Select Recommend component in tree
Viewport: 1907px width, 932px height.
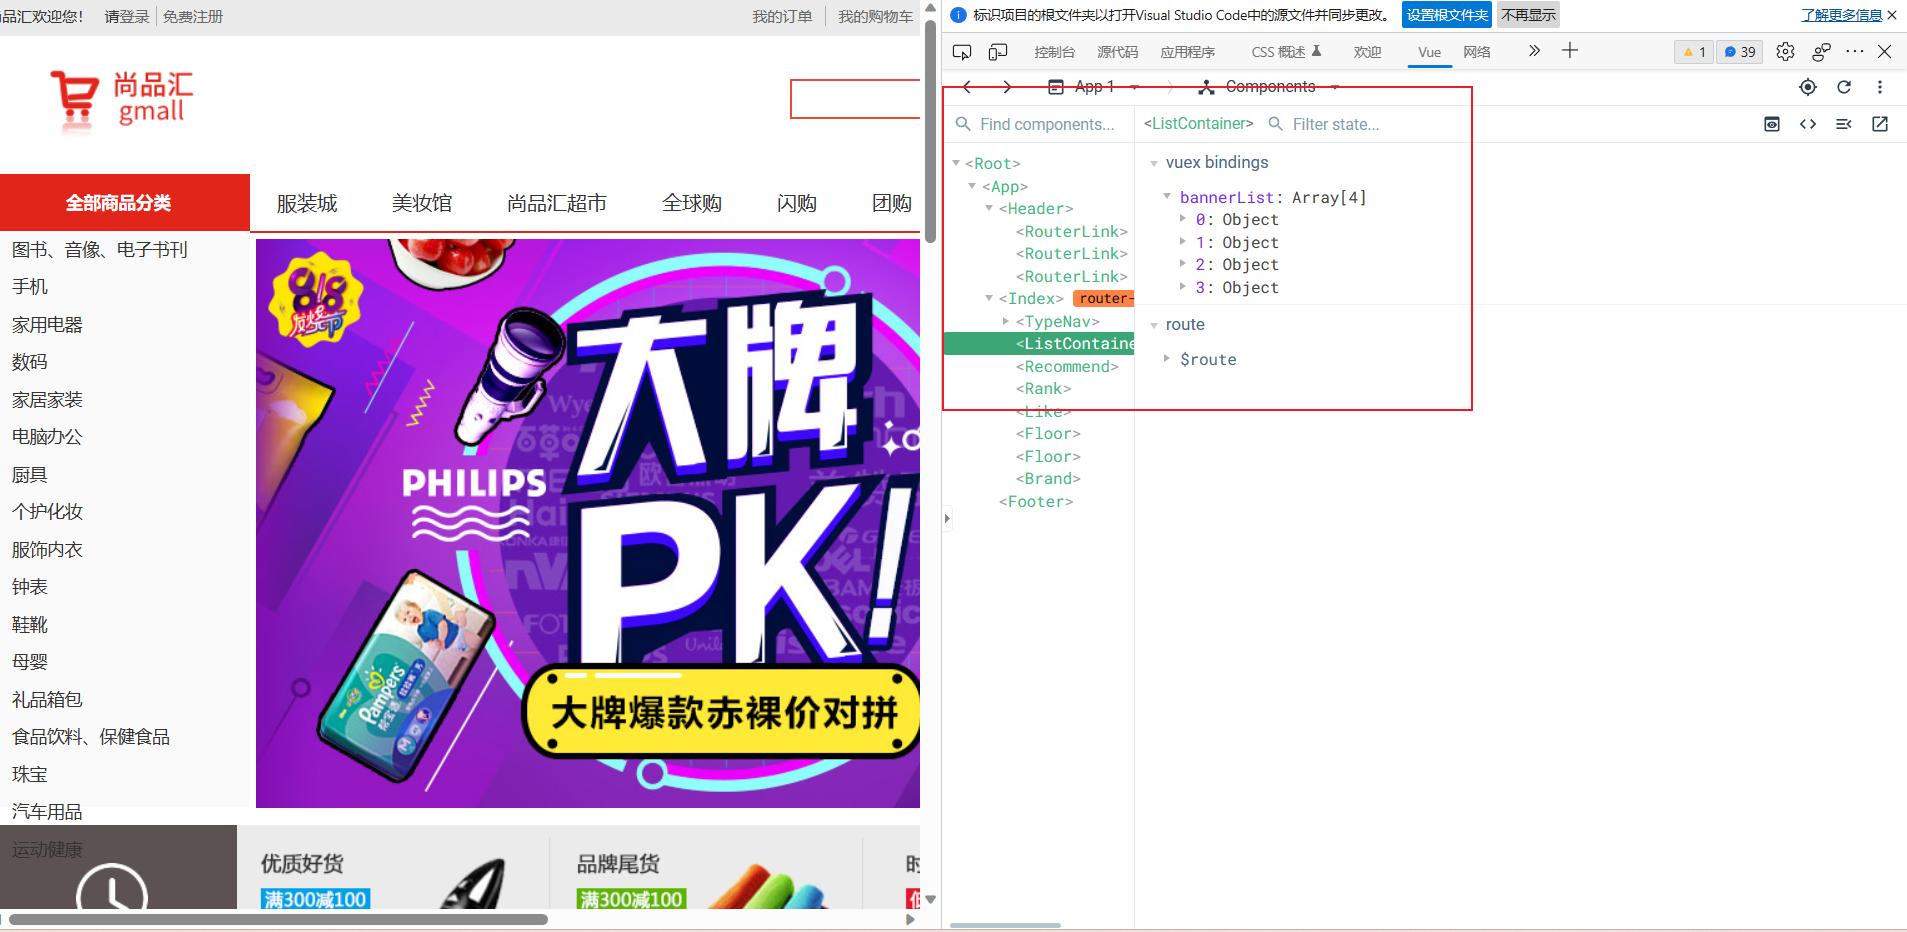pos(1067,366)
